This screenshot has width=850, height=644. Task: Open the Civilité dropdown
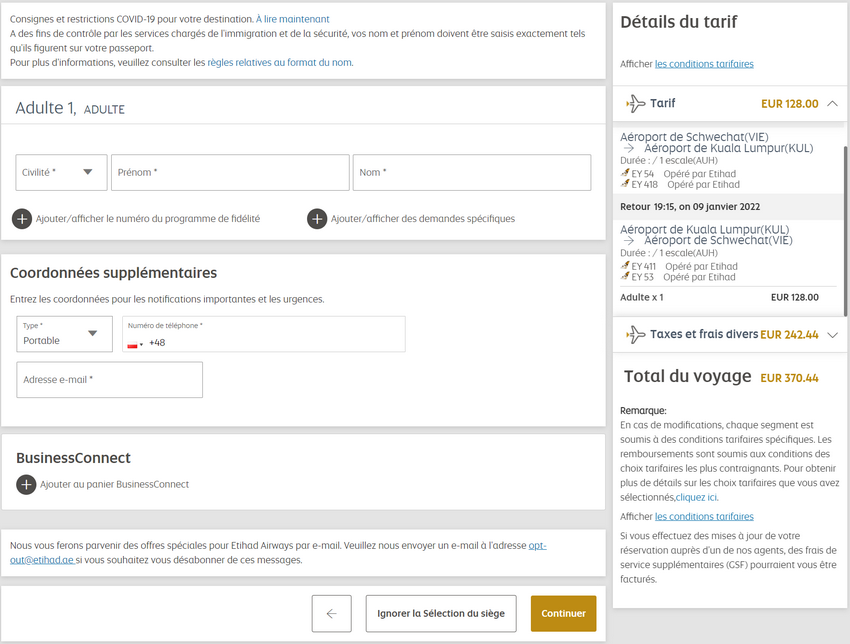tap(61, 172)
